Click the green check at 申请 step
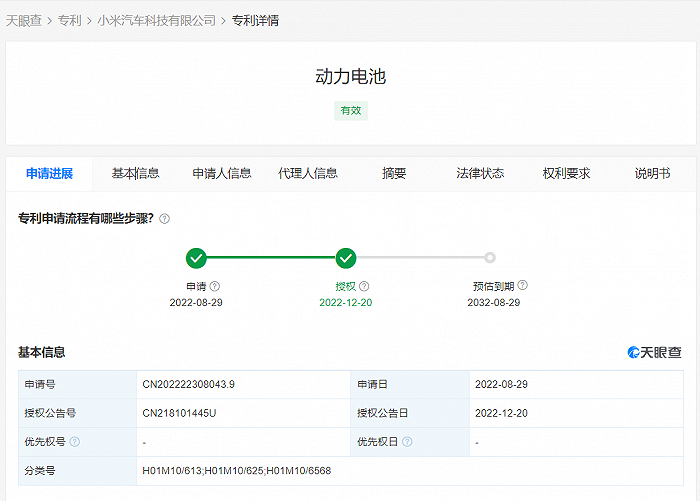 coord(196,258)
